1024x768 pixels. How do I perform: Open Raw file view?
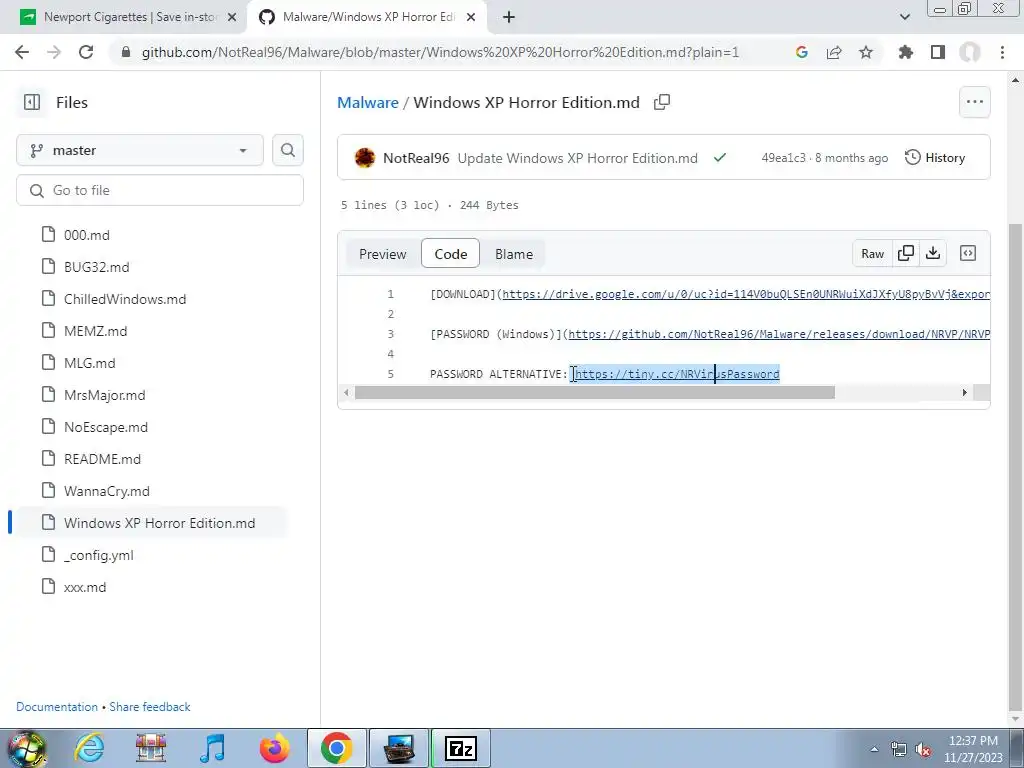(x=872, y=253)
